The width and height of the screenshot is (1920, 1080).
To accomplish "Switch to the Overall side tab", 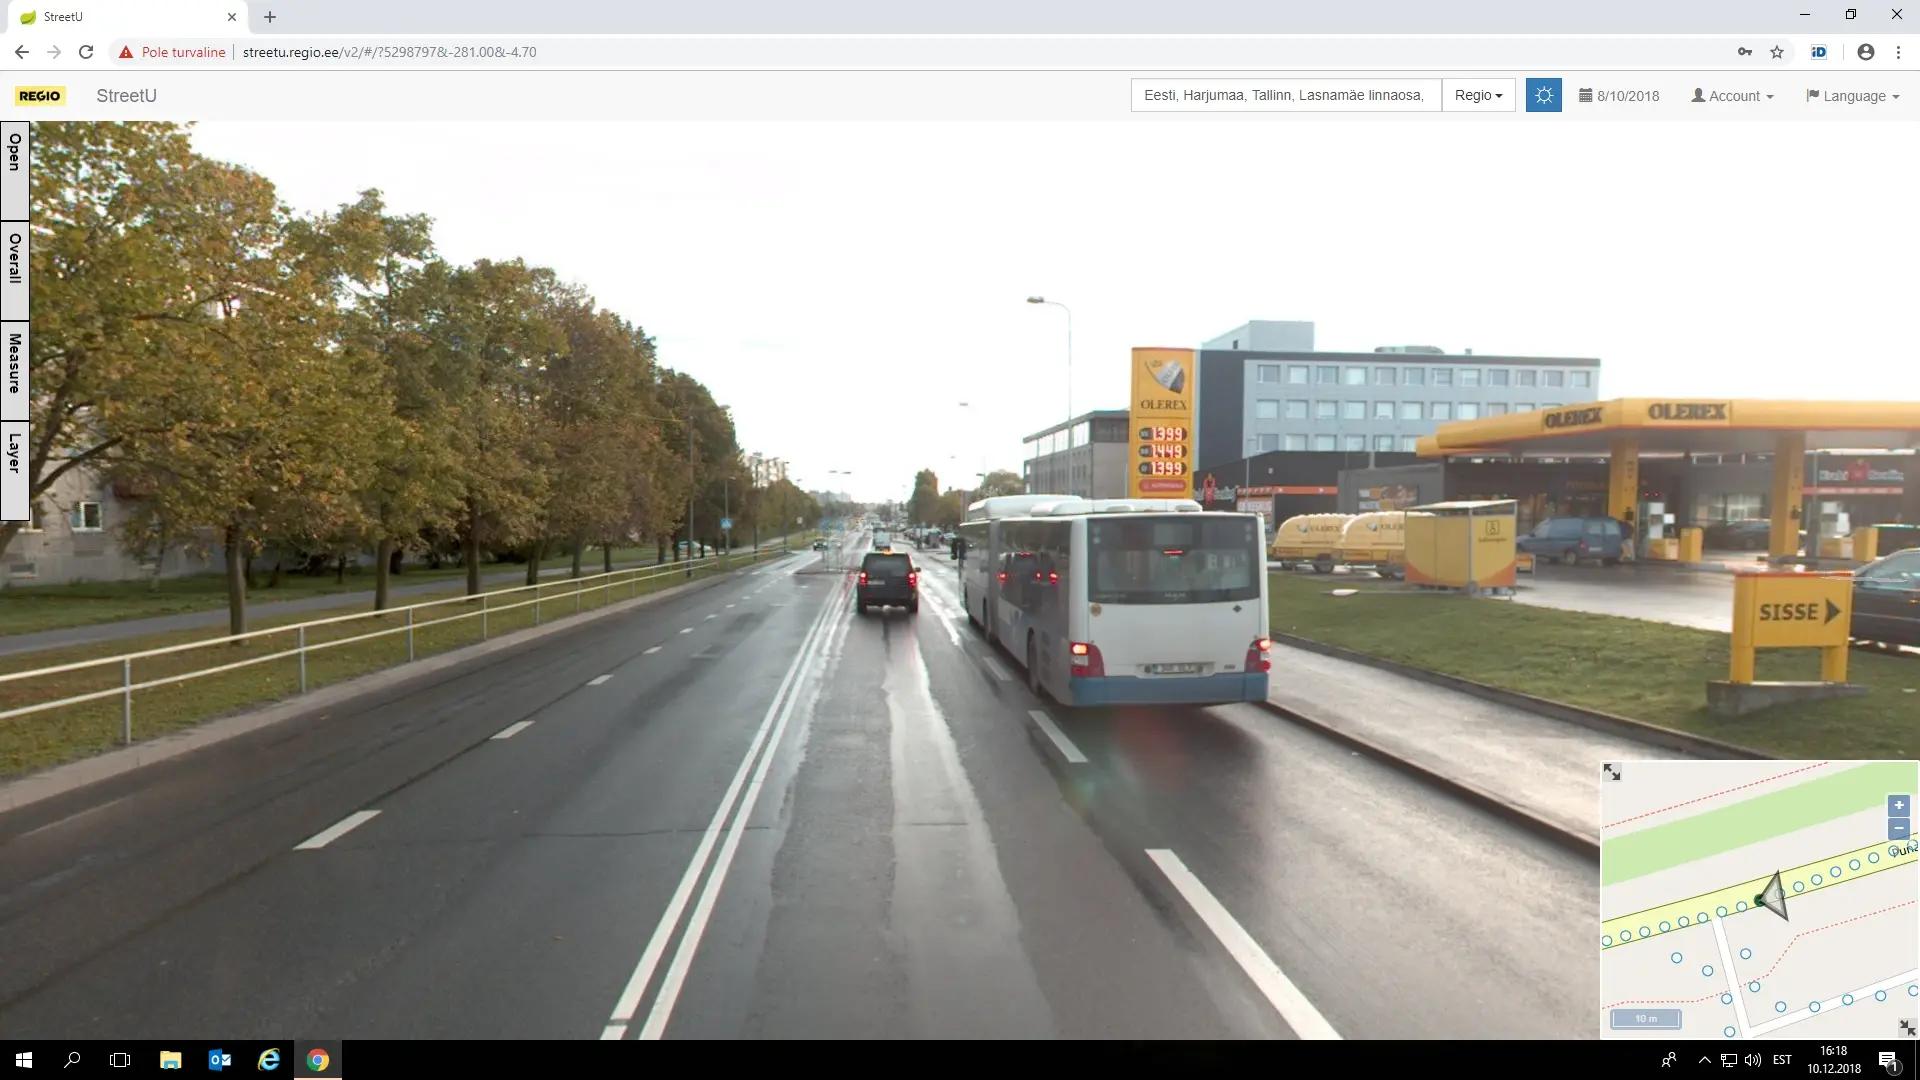I will click(15, 269).
